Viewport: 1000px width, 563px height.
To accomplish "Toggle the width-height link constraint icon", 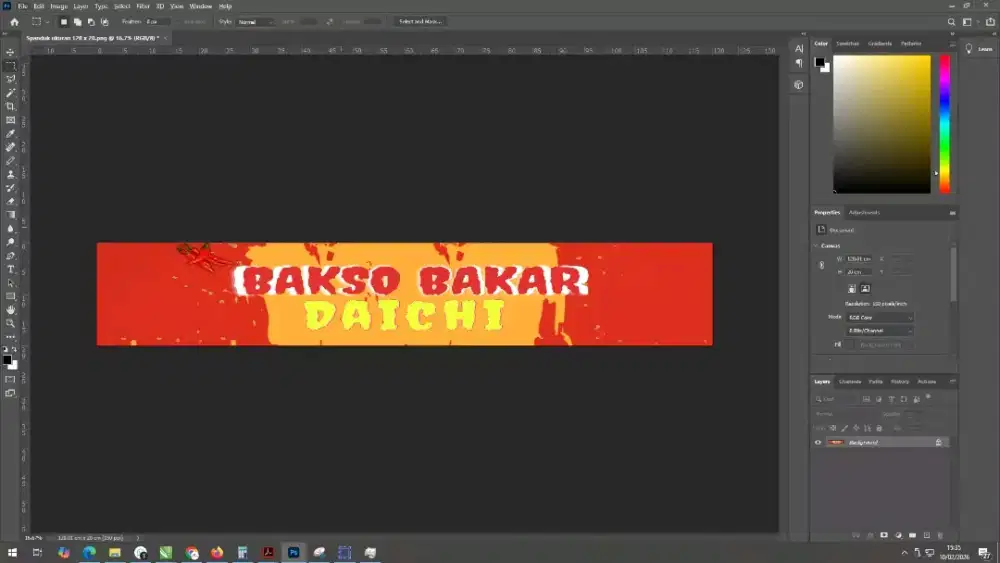I will point(821,265).
